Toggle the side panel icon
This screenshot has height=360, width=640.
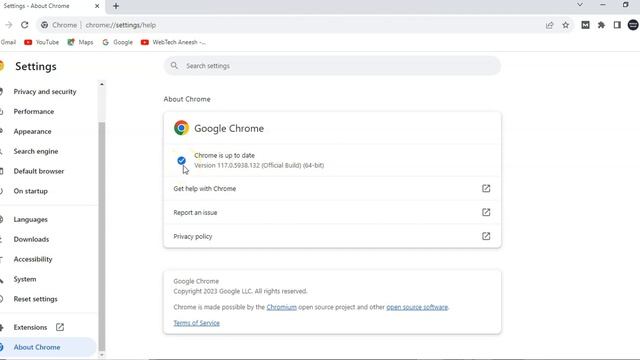tap(617, 25)
